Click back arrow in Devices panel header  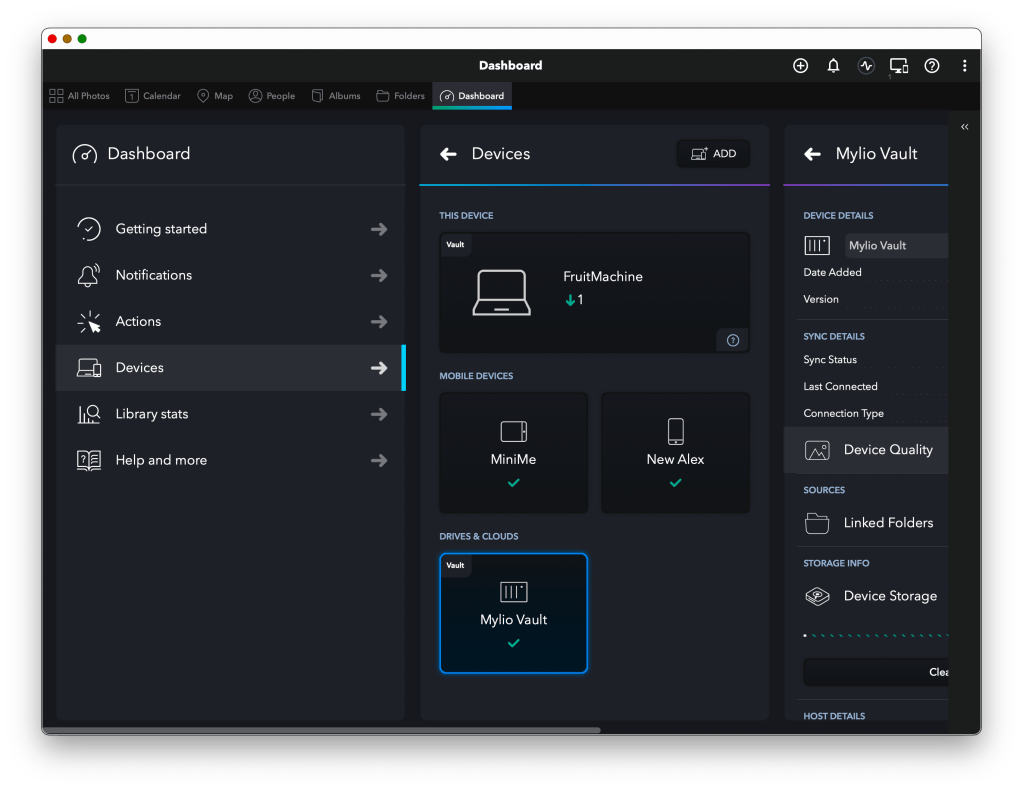coord(449,154)
